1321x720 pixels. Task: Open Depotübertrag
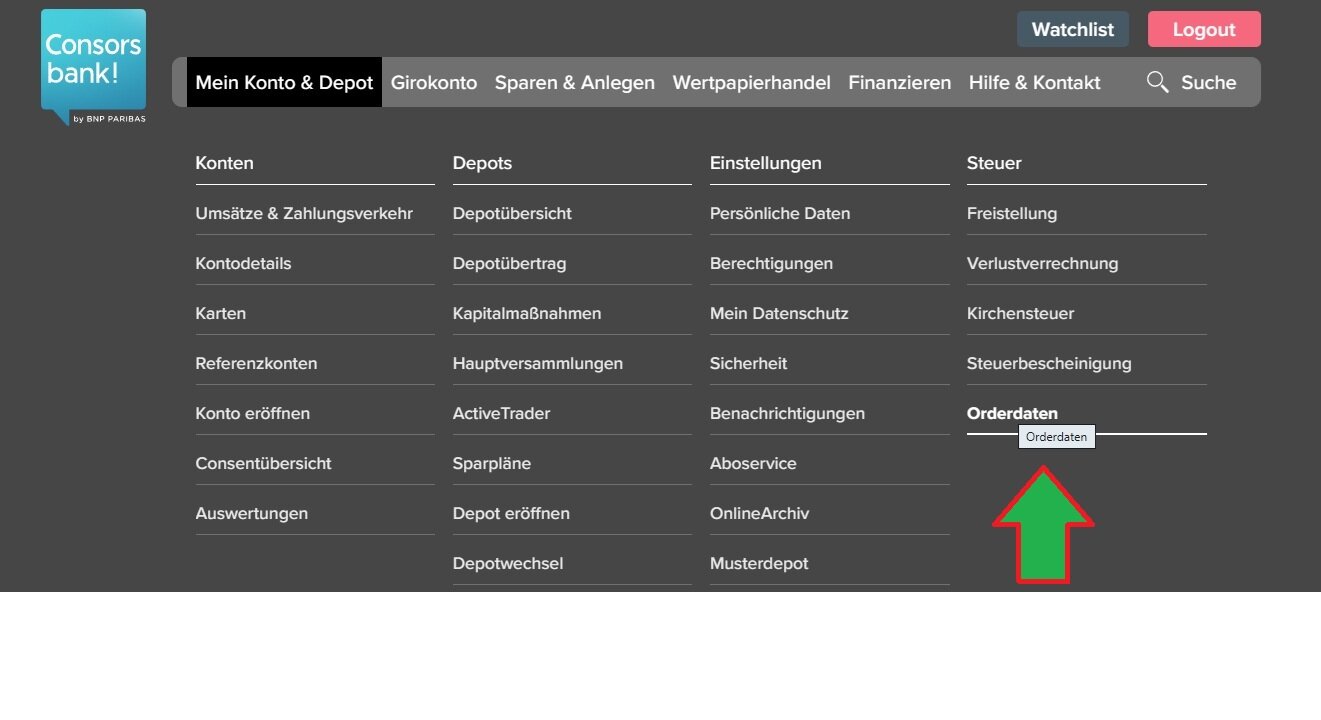tap(509, 263)
